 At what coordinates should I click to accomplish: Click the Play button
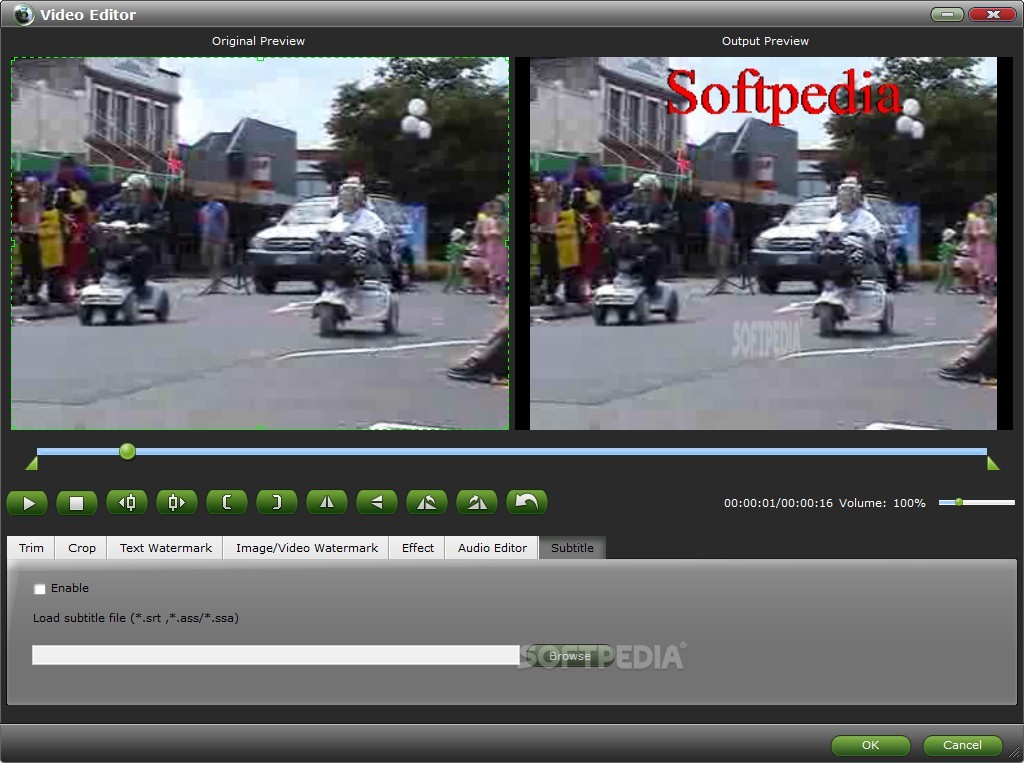point(27,503)
